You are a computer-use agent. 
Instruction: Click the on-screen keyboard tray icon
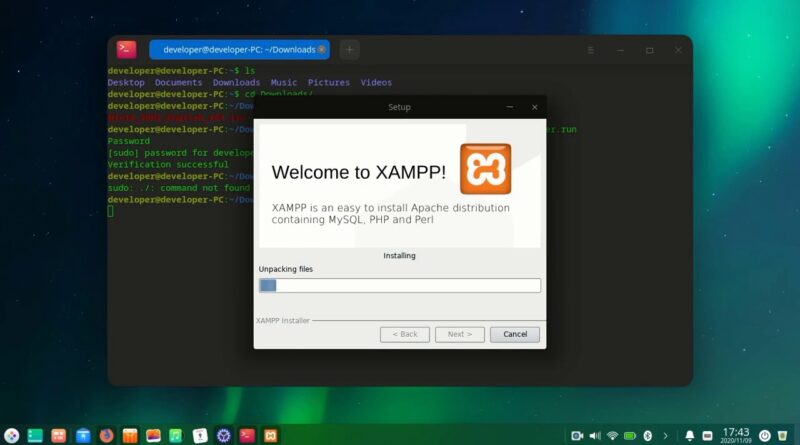click(x=707, y=436)
